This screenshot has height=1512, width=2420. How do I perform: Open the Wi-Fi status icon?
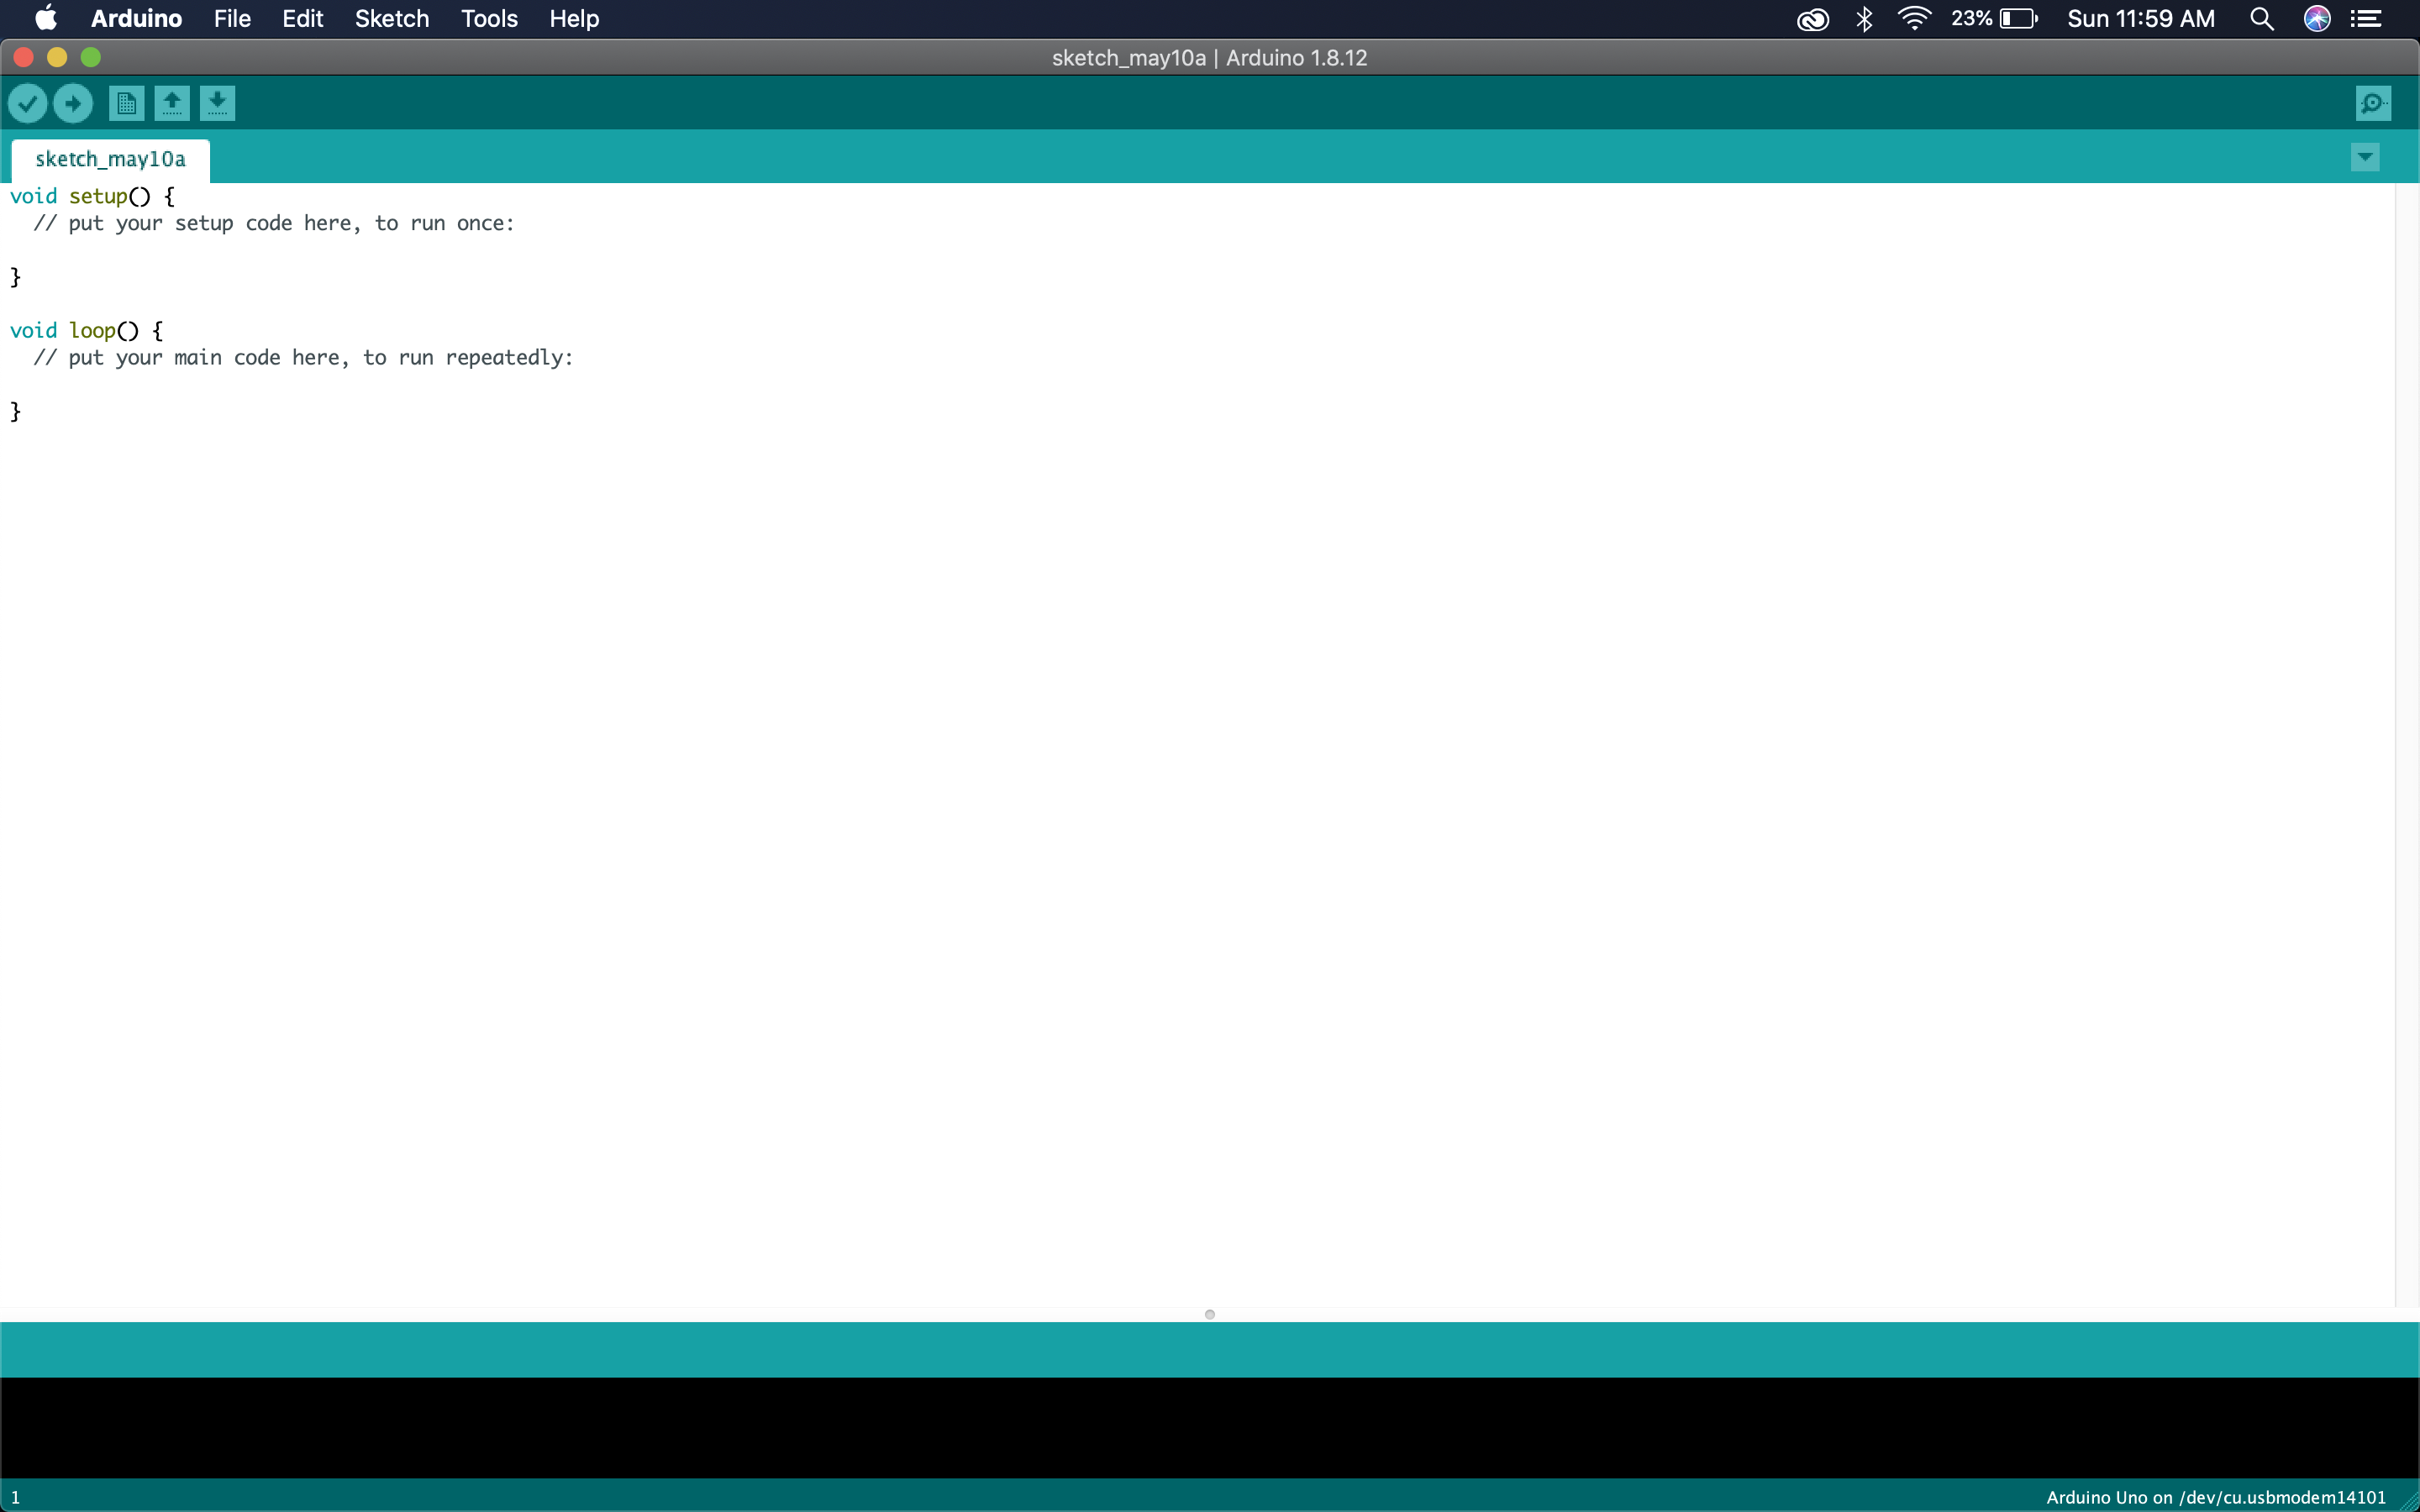pos(1913,18)
